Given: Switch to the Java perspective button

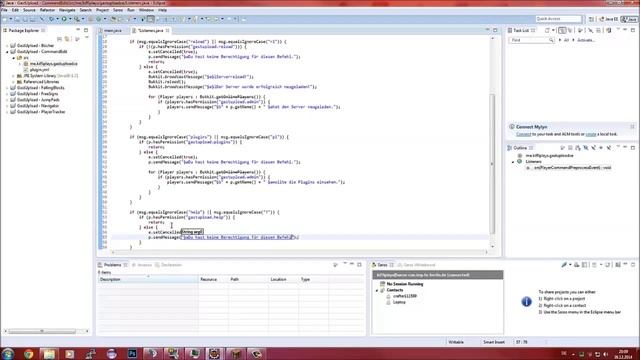Looking at the screenshot, I should pos(629,19).
